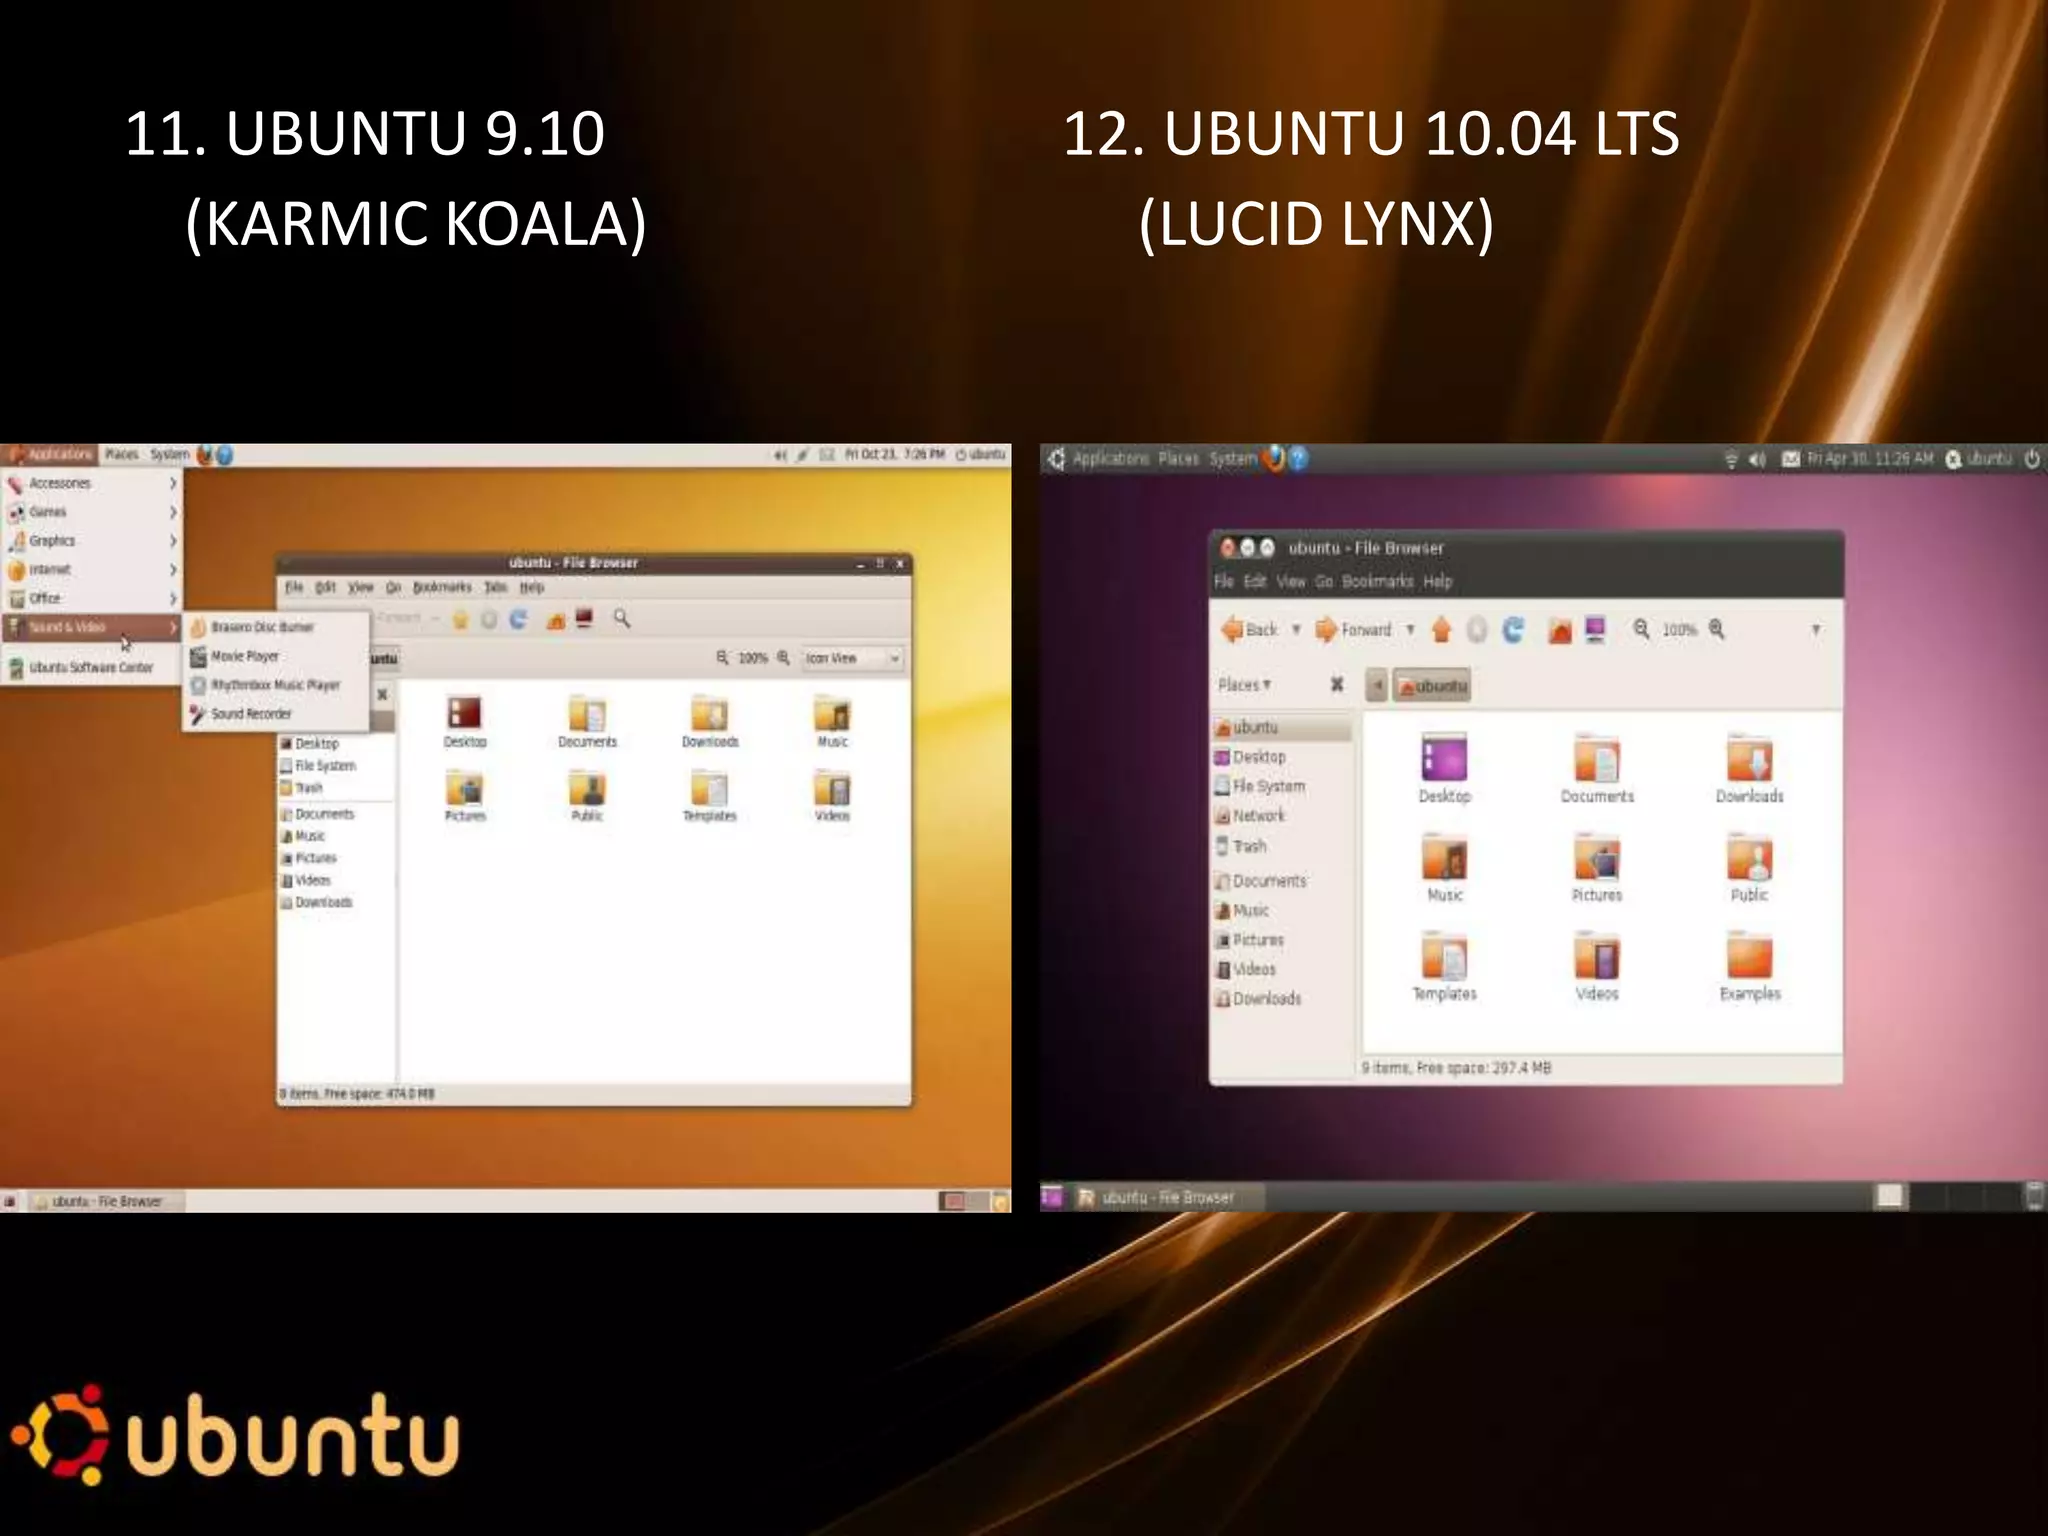The width and height of the screenshot is (2048, 1536).
Task: Select Videos in Lucid Places sidebar
Action: (x=1282, y=969)
